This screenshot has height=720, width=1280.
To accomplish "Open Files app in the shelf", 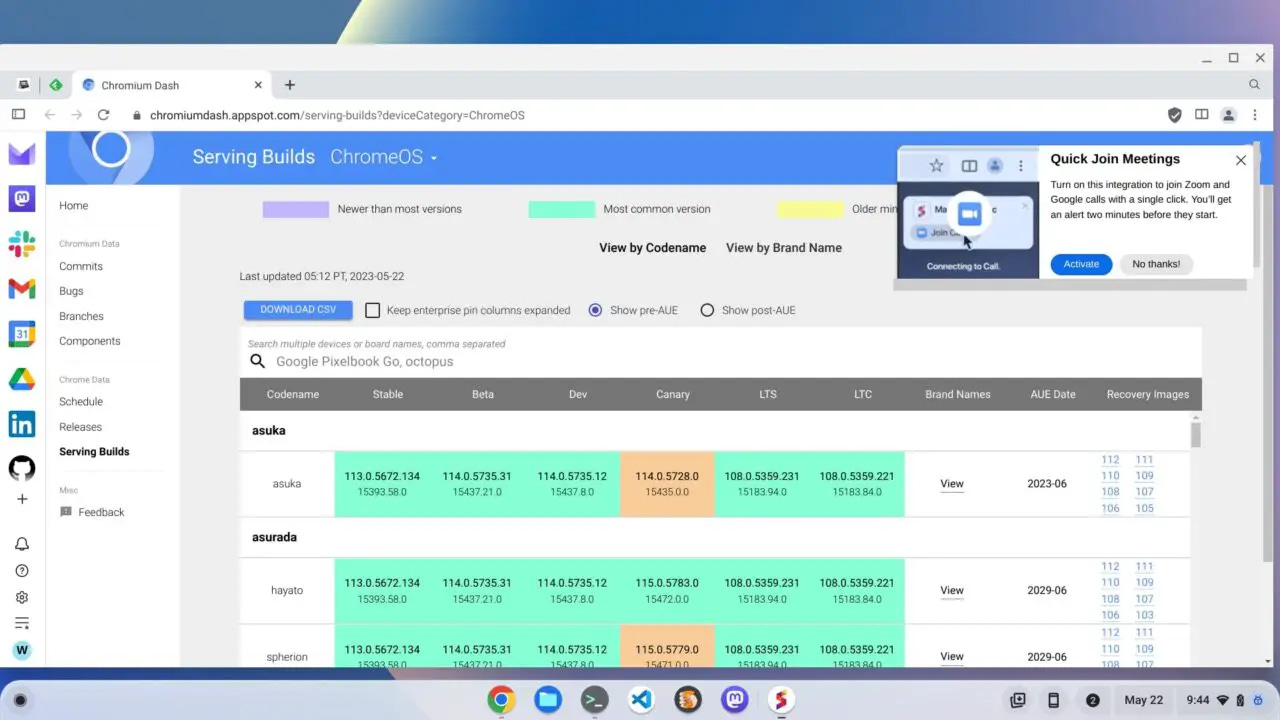I will [x=548, y=699].
